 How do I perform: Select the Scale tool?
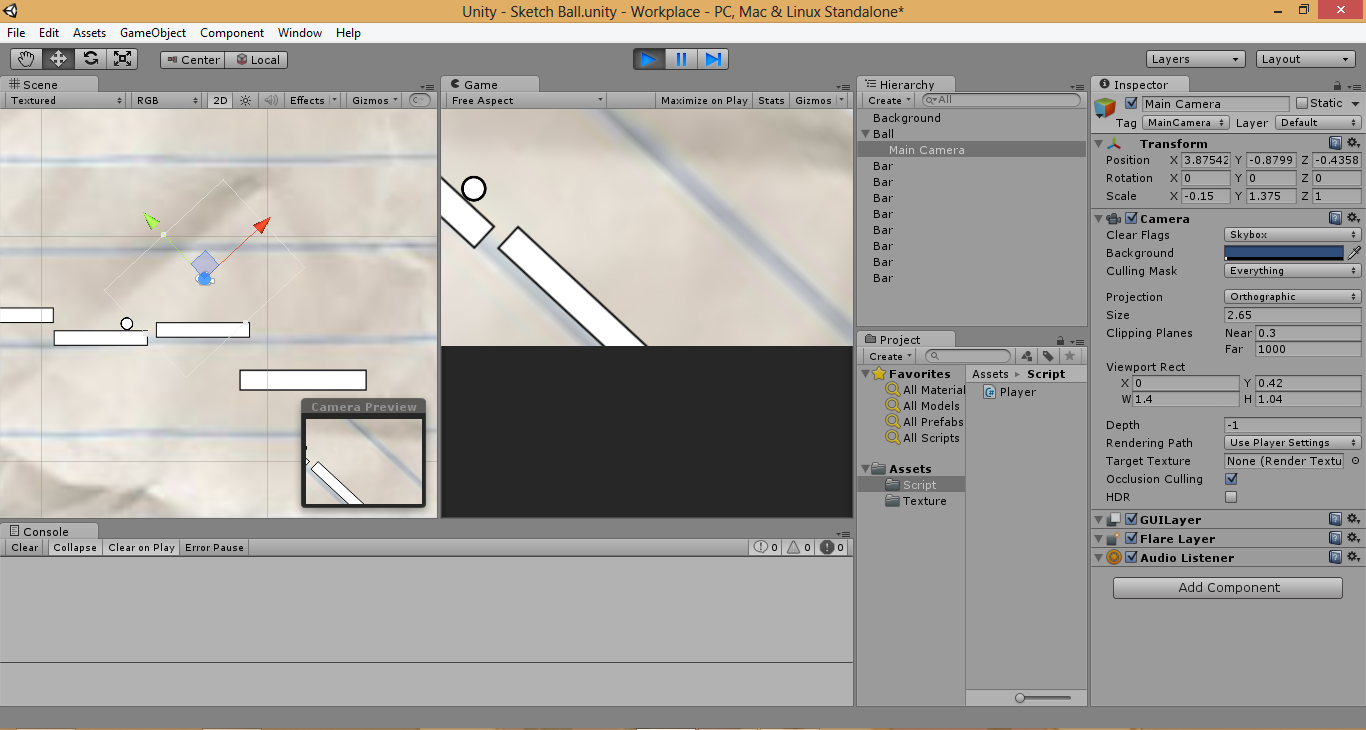pos(123,59)
